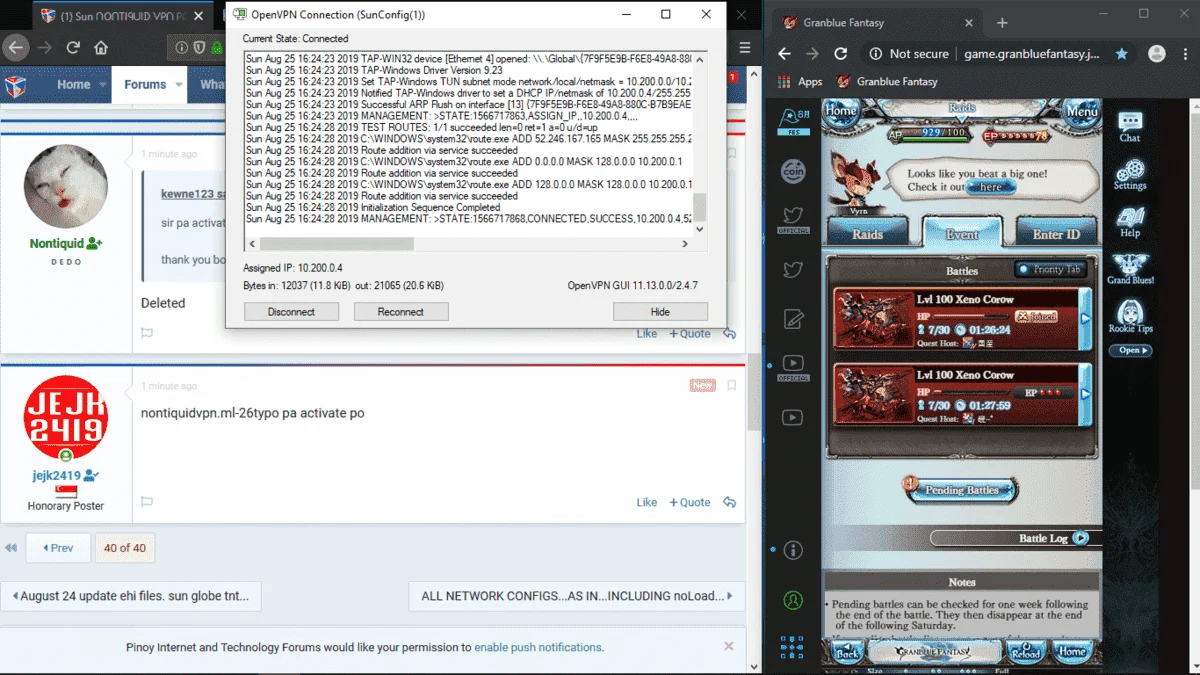The width and height of the screenshot is (1200, 675).
Task: Close the Sun NONTIQUID VPN Firefox tab
Action: click(197, 16)
